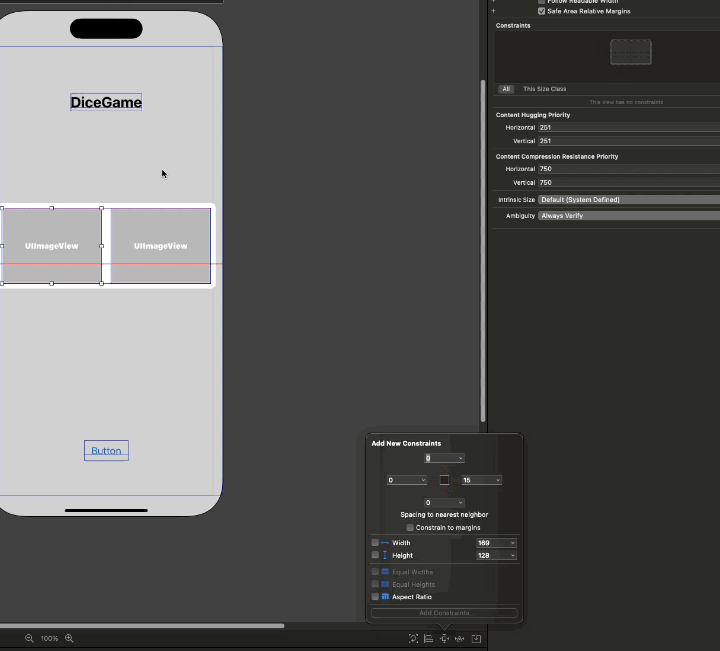Select the DiceGame label on canvas
Screen dimensions: 720x651
pos(106,102)
